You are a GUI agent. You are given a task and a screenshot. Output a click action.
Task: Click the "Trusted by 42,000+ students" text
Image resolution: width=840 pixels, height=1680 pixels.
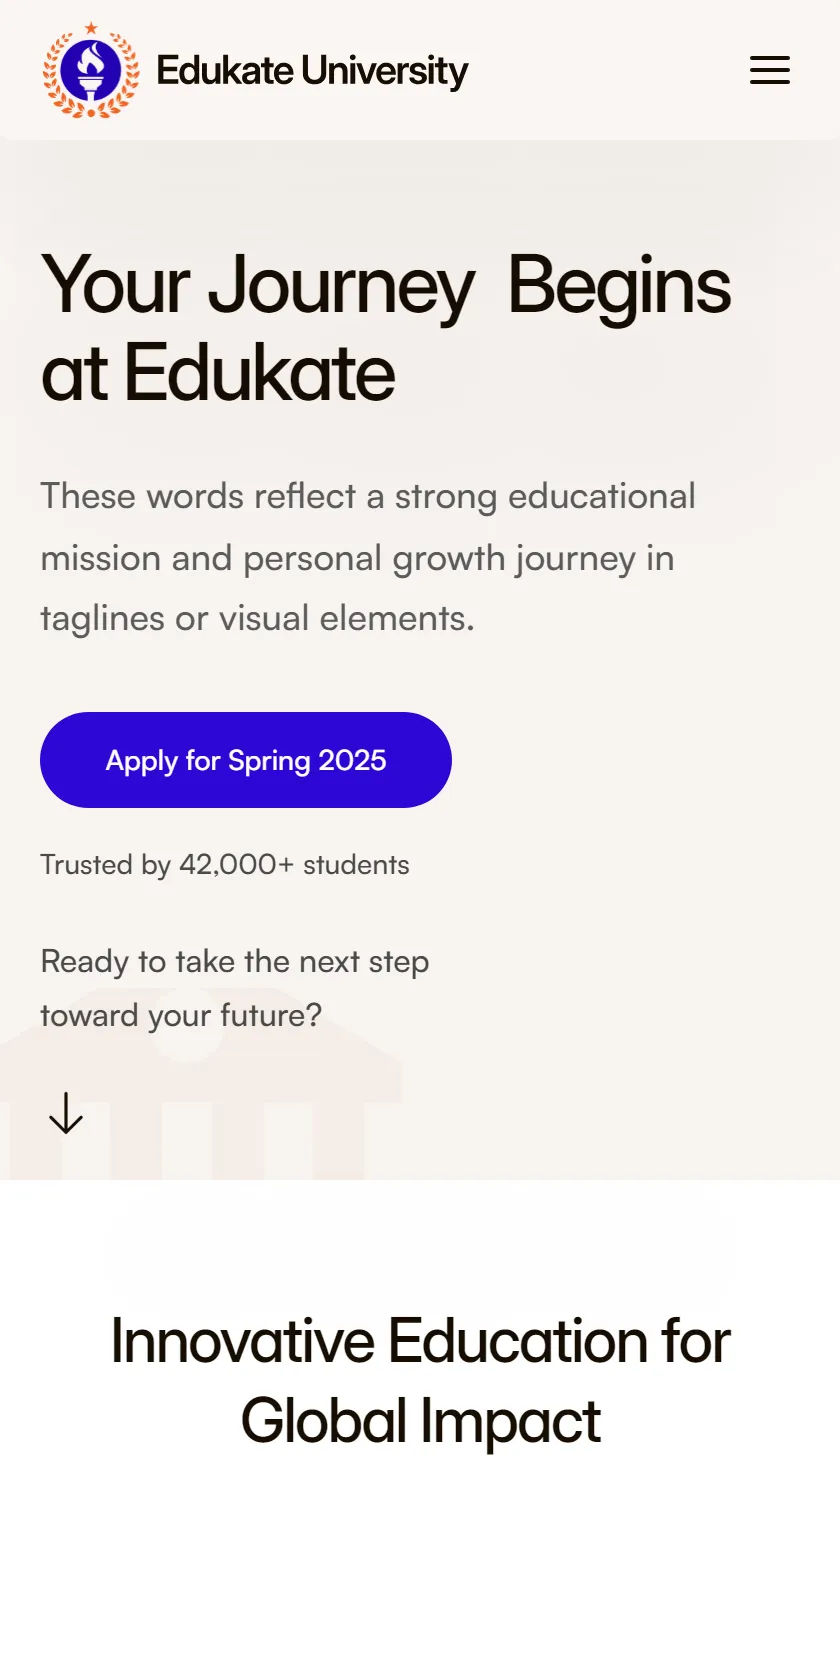pos(225,865)
